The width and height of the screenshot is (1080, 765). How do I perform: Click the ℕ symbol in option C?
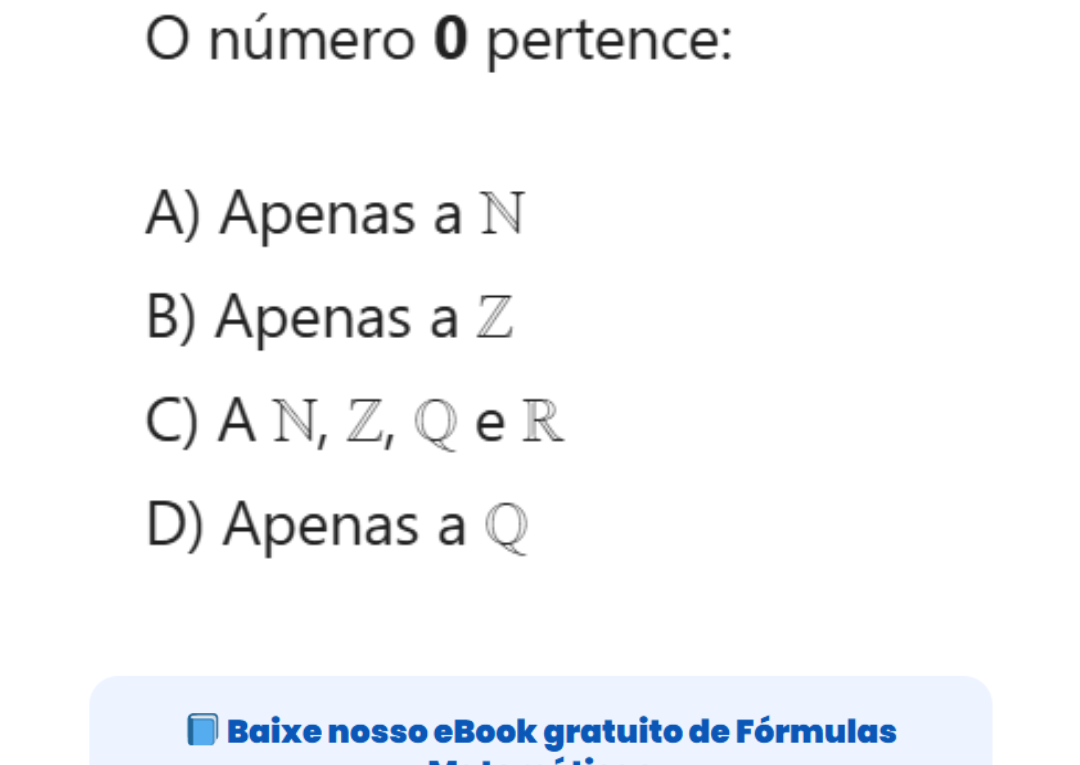tap(296, 422)
